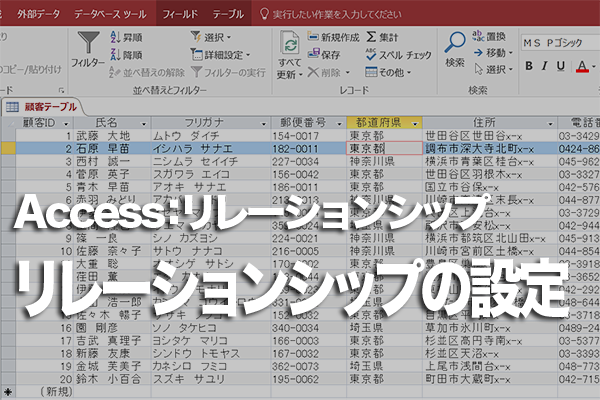
Task: Open the 削除 delete dropdown arrow
Action: pos(348,72)
